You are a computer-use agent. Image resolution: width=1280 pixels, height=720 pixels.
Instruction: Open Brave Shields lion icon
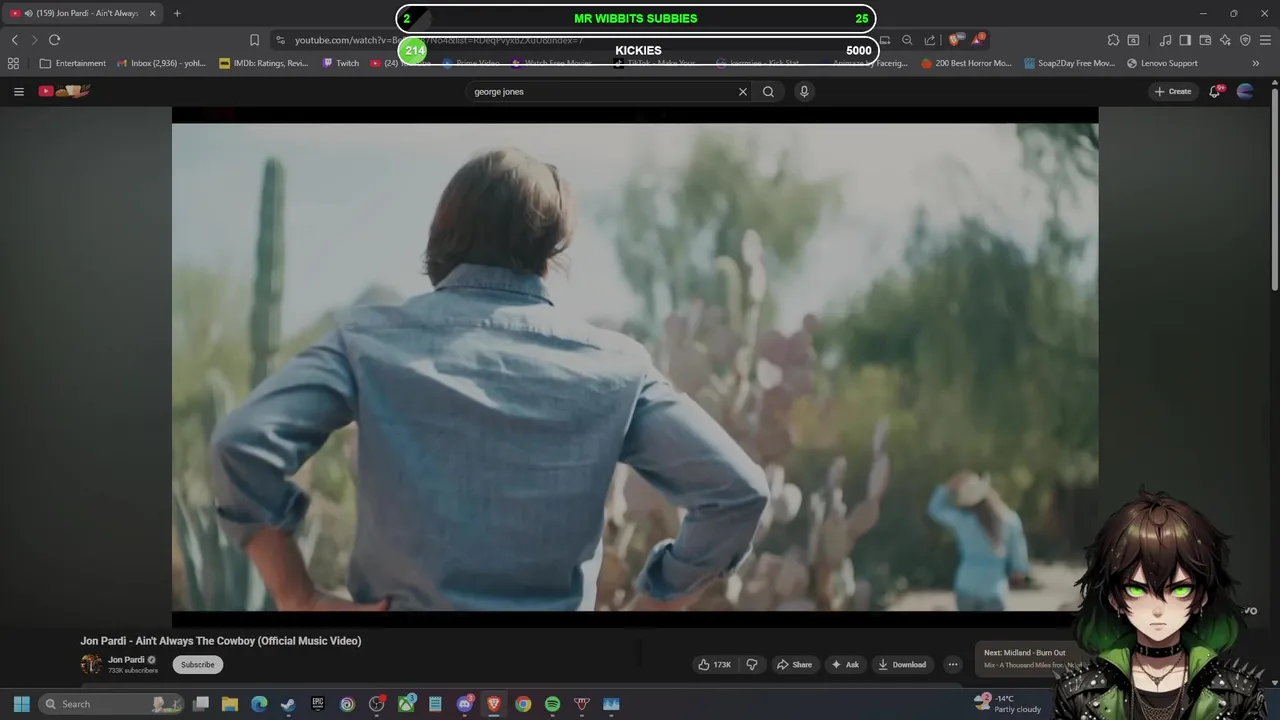(x=954, y=40)
